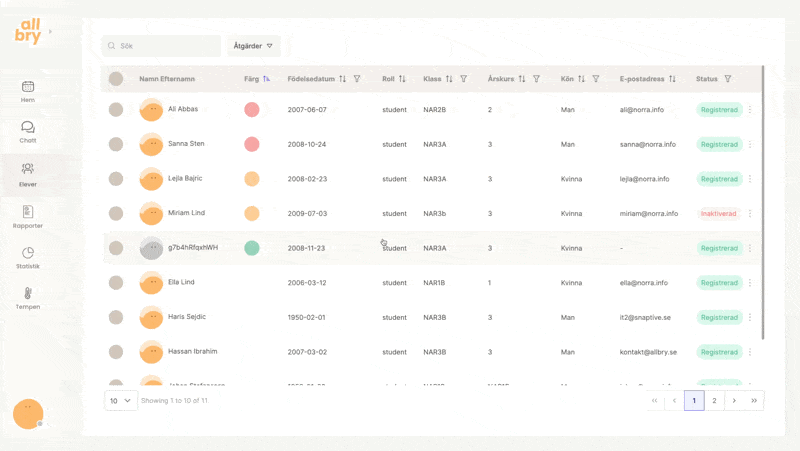Switch to the Elever sidebar section
Viewport: 800px width, 451px height.
pos(28,172)
